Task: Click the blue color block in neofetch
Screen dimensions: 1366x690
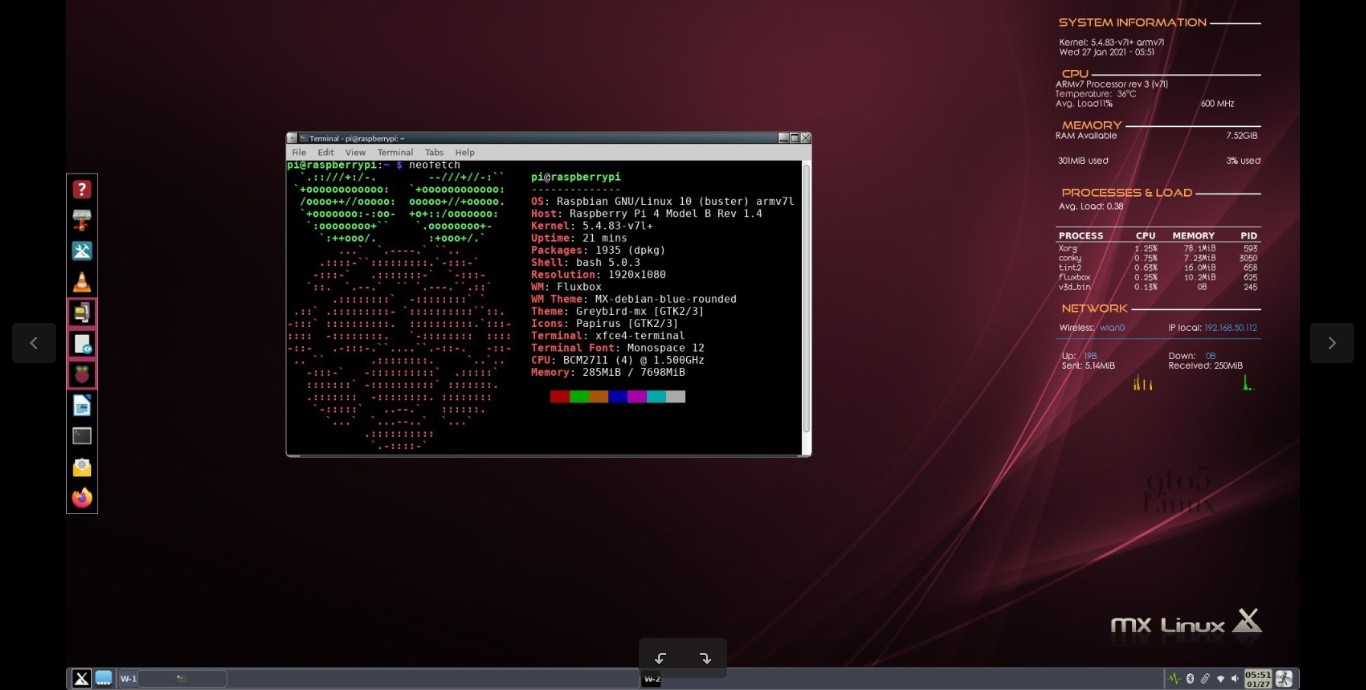Action: tap(618, 397)
